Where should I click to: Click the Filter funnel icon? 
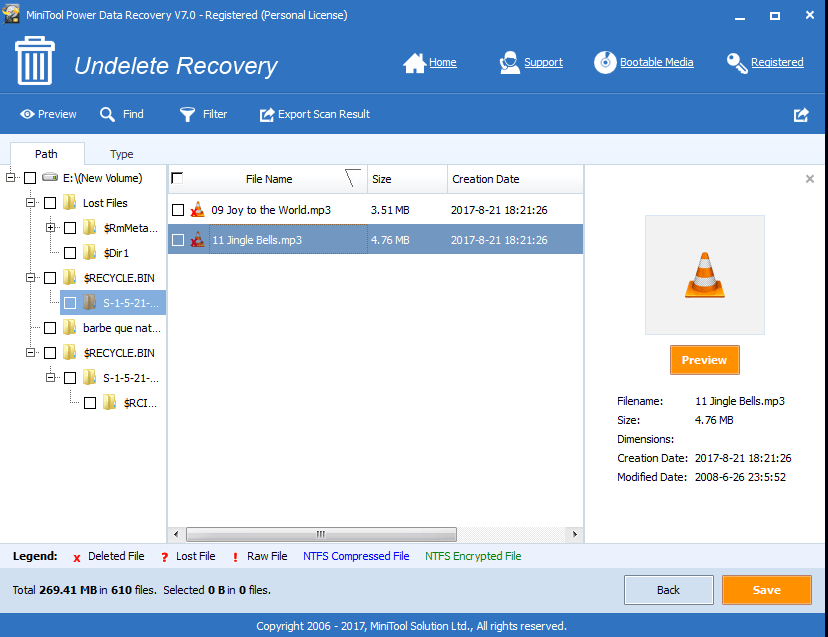coord(187,114)
